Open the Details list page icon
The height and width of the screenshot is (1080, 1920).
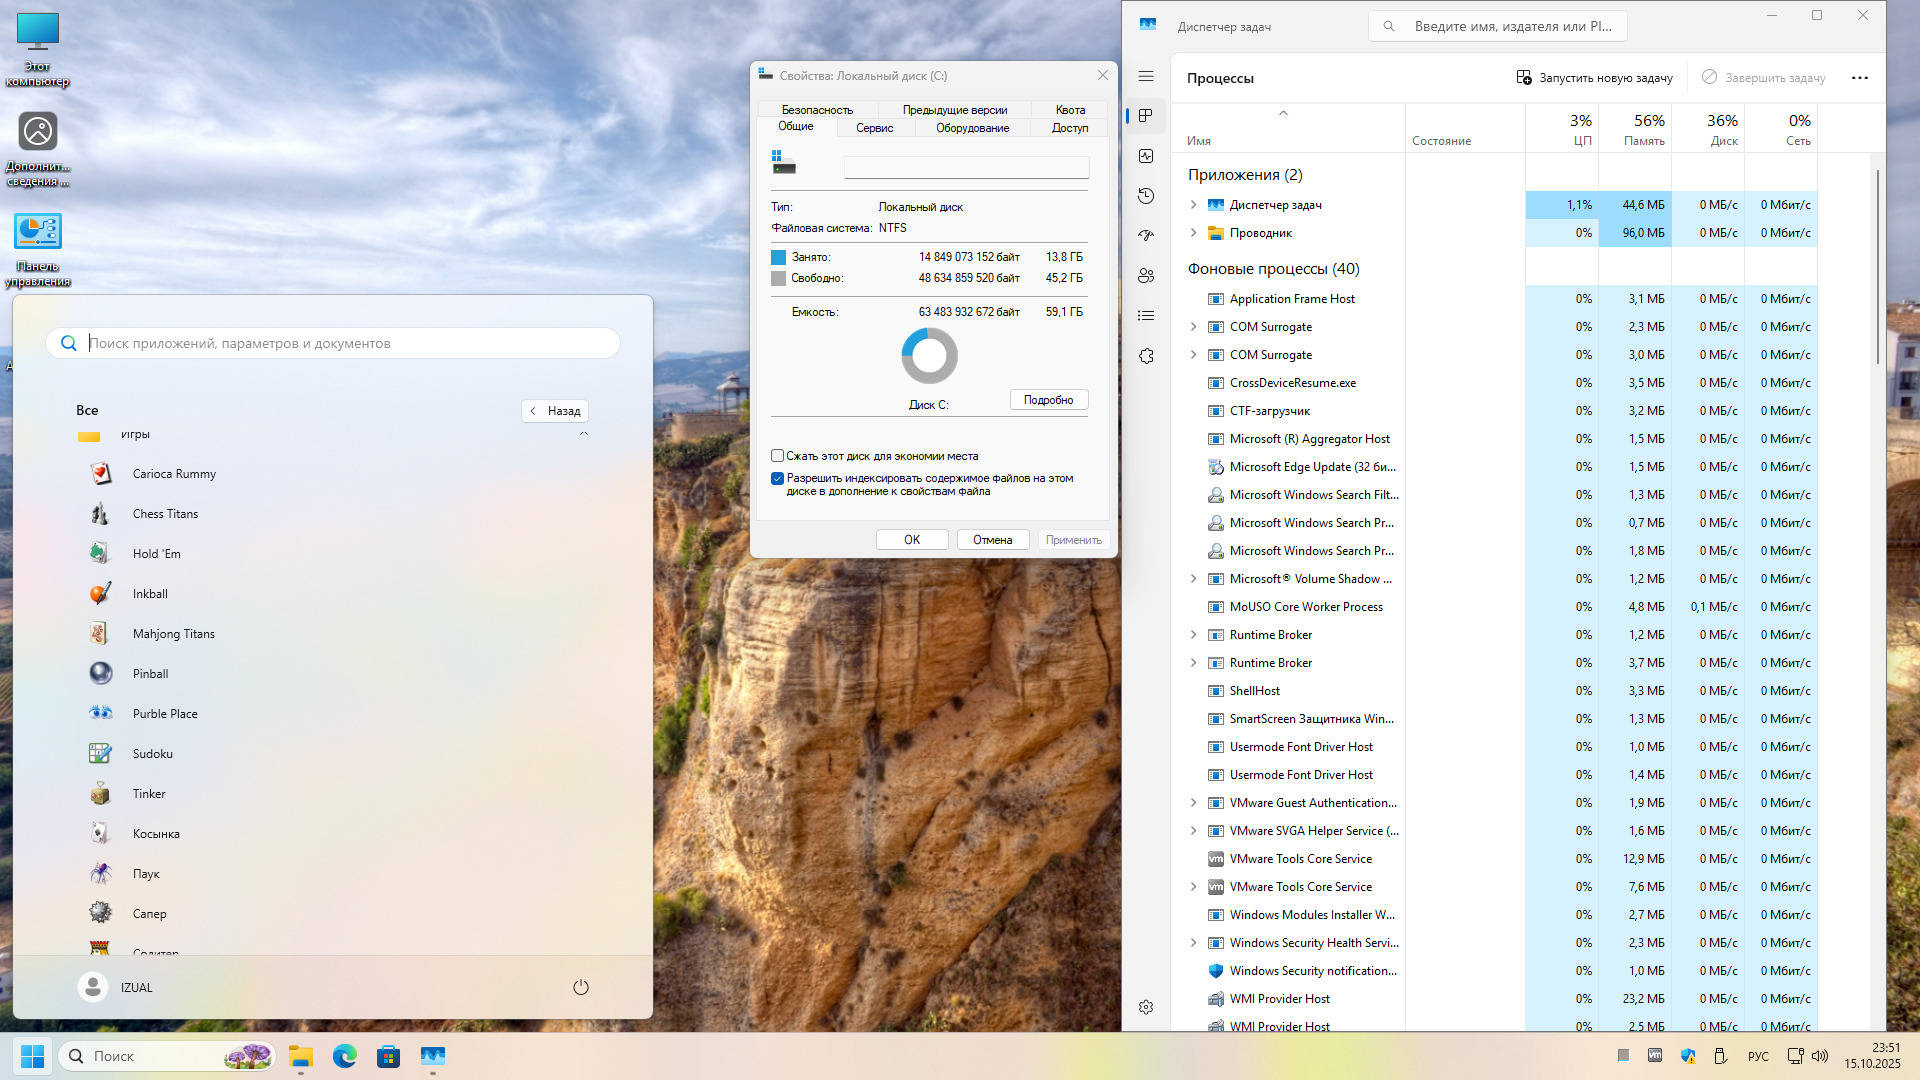click(x=1146, y=316)
